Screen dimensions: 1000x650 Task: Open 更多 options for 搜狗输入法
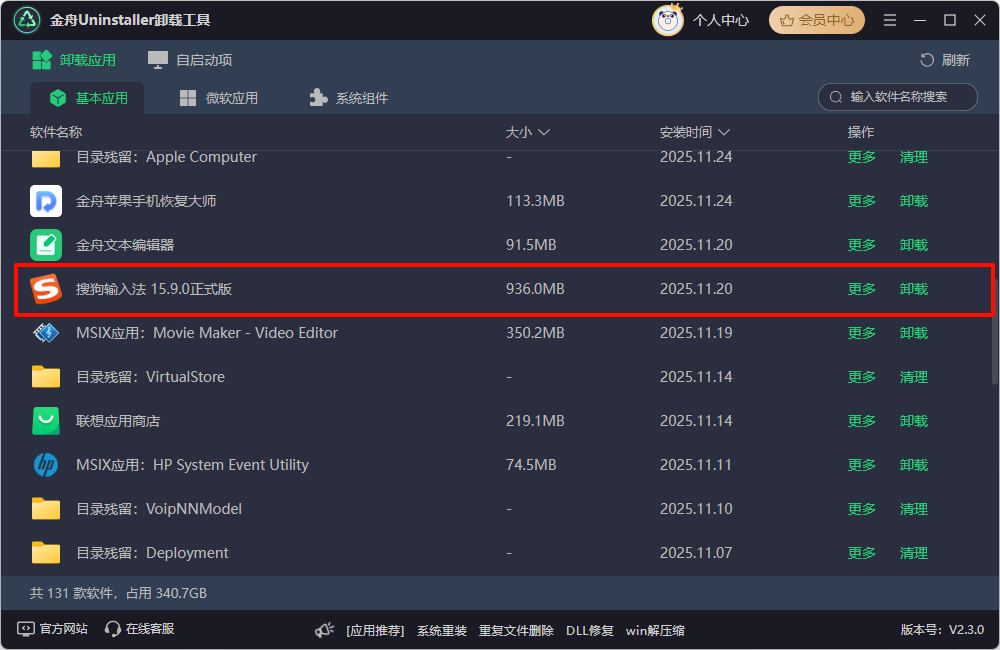pos(861,288)
